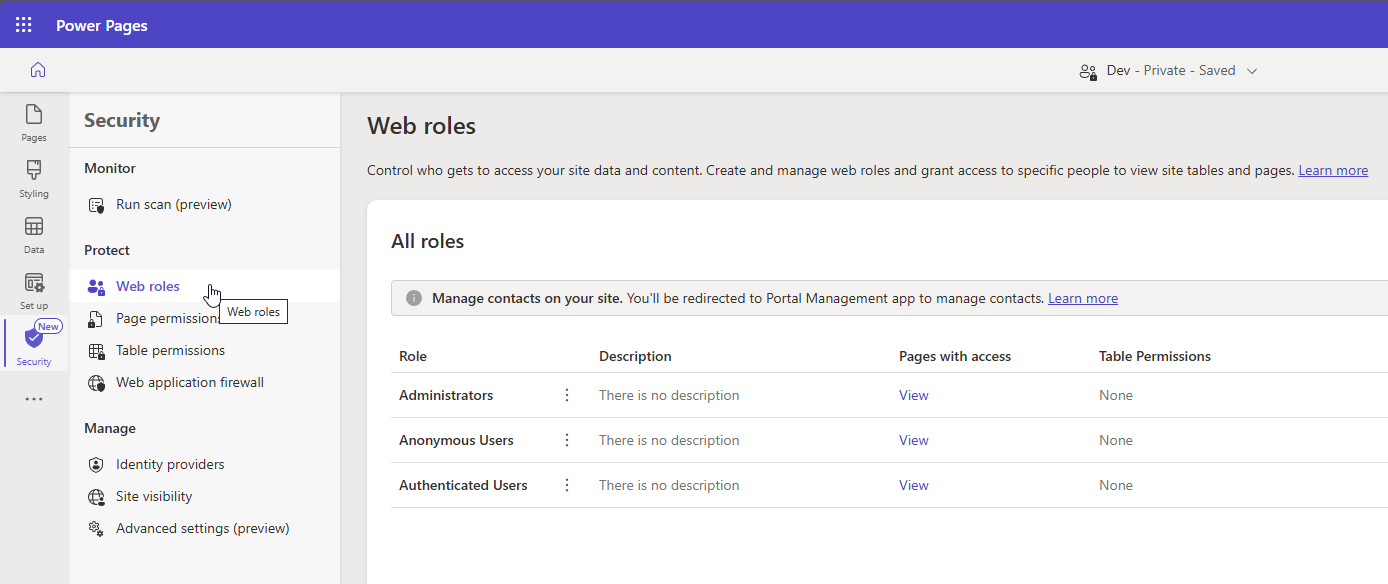The height and width of the screenshot is (584, 1388).
Task: Click the "Web roles" page heading
Action: pos(422,126)
